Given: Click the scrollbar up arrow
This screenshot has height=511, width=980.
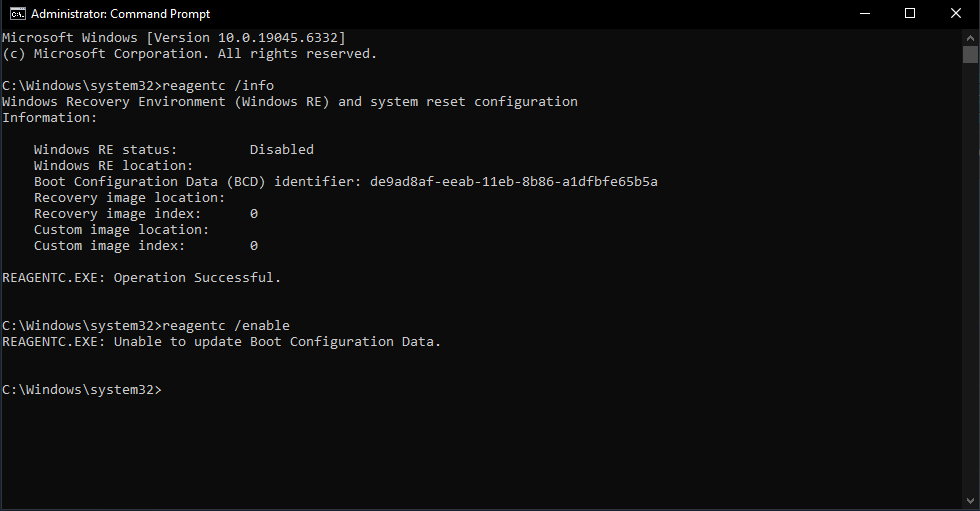Looking at the screenshot, I should (970, 37).
